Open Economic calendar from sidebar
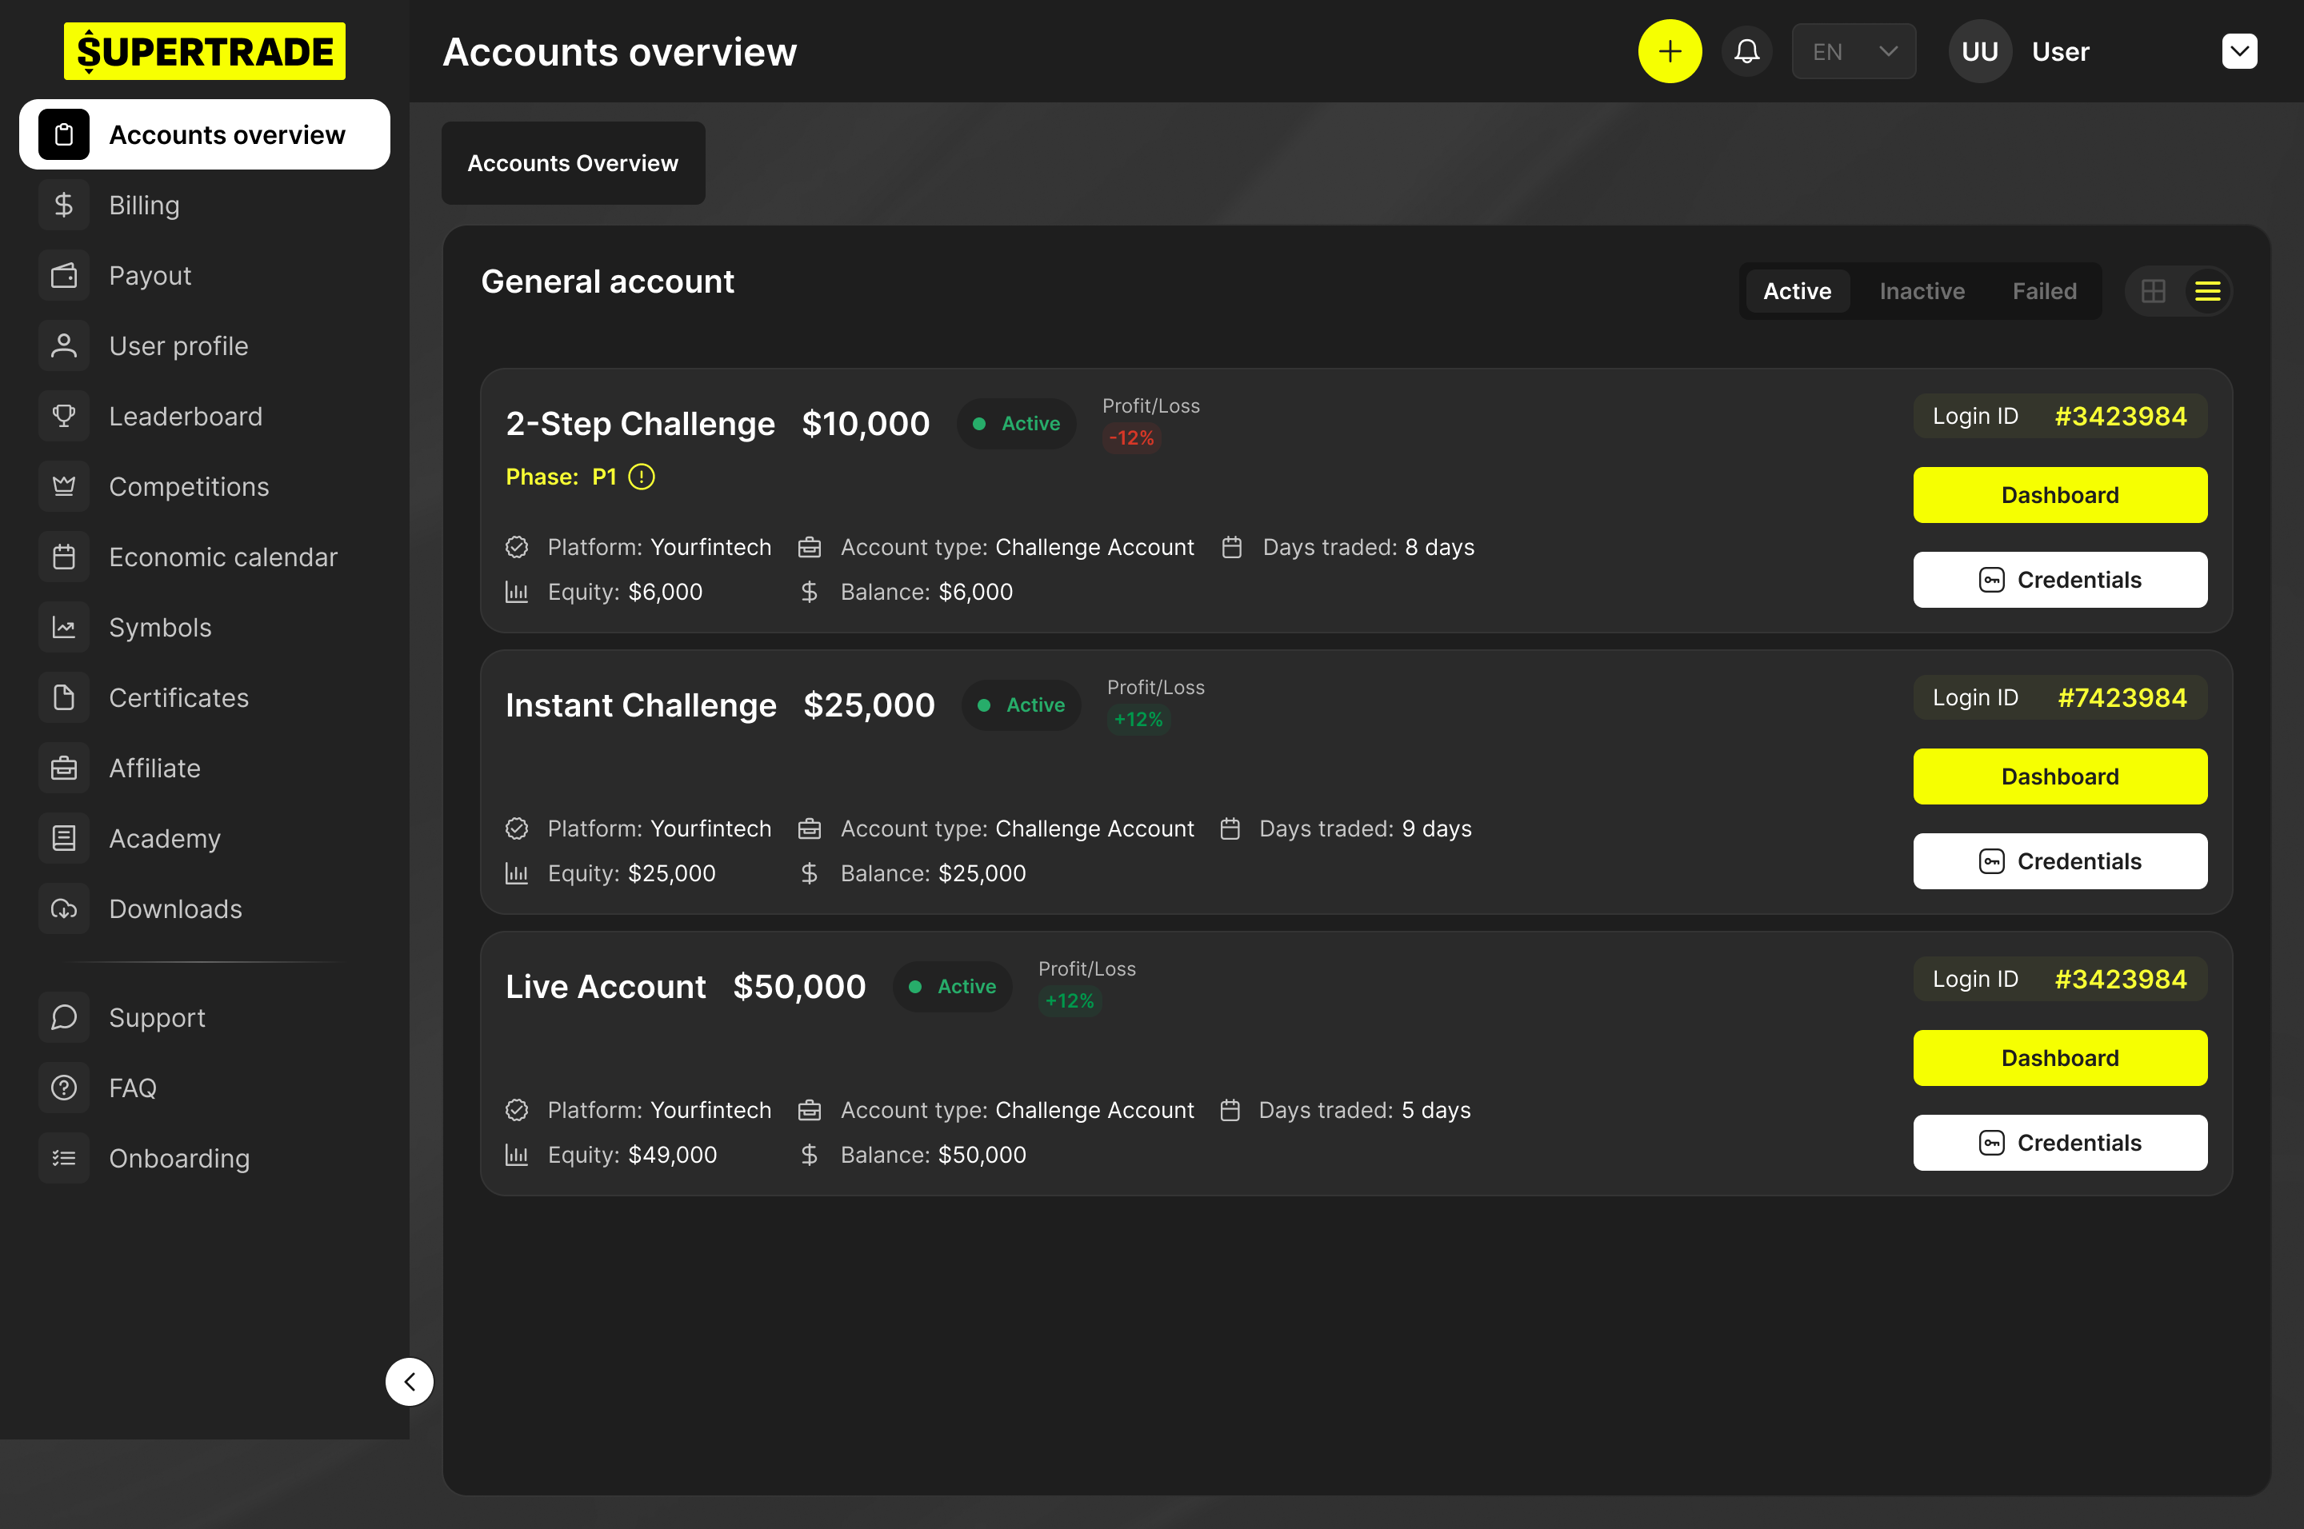The width and height of the screenshot is (2304, 1529). [222, 557]
